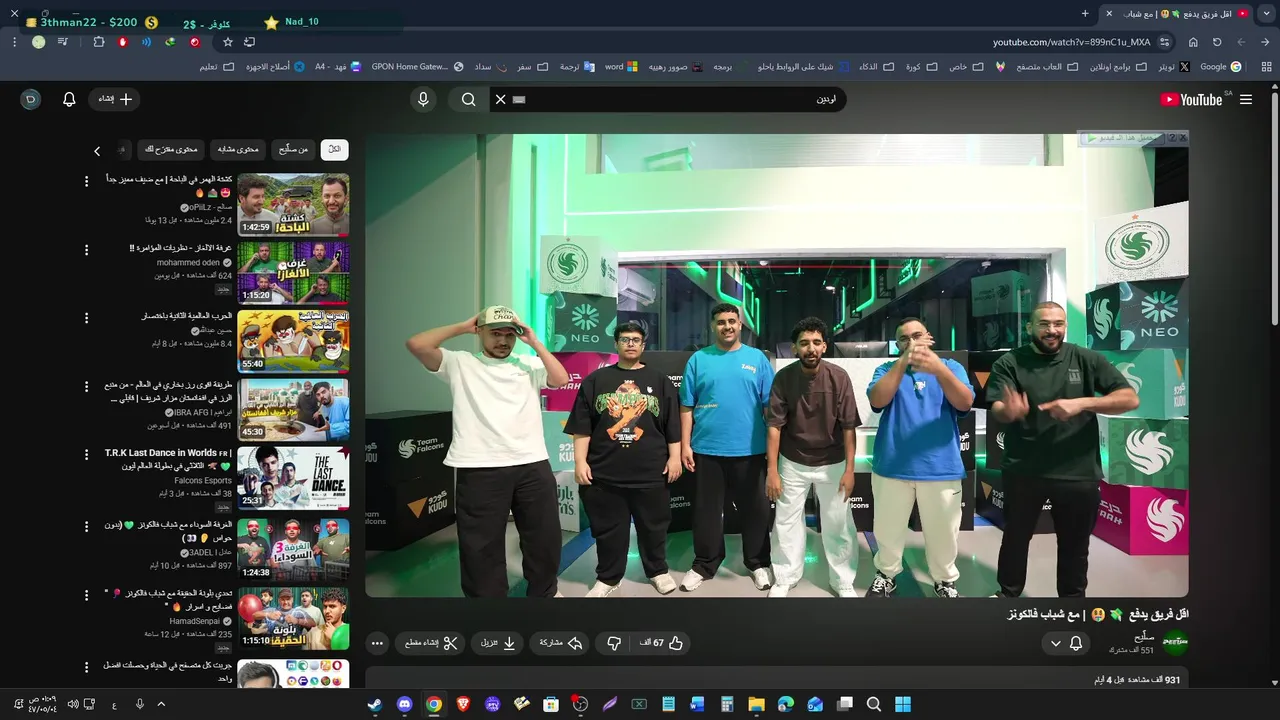
Task: Open The Last Dance video thumbnail
Action: [x=293, y=478]
